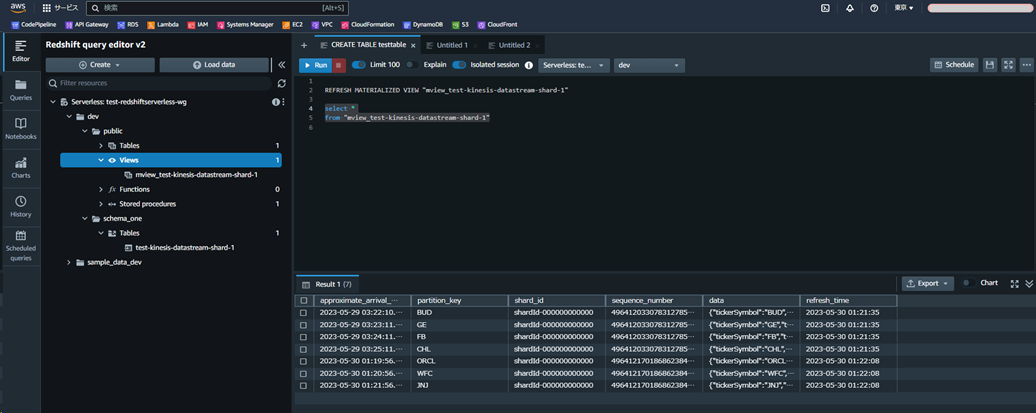Click the AWS search field
This screenshot has height=413, width=1036.
pos(217,8)
